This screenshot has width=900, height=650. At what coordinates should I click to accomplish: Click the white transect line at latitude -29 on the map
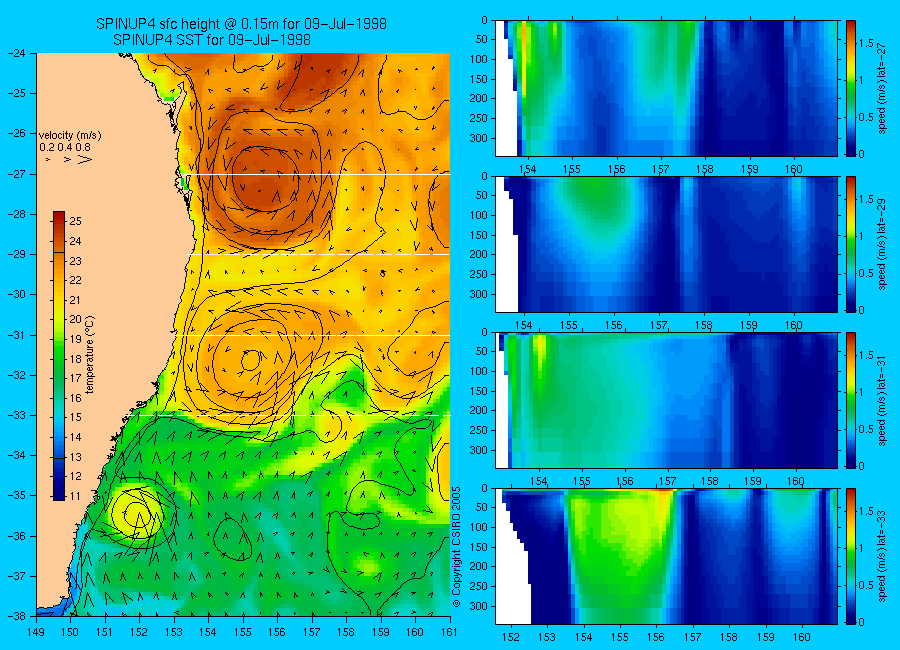click(320, 254)
